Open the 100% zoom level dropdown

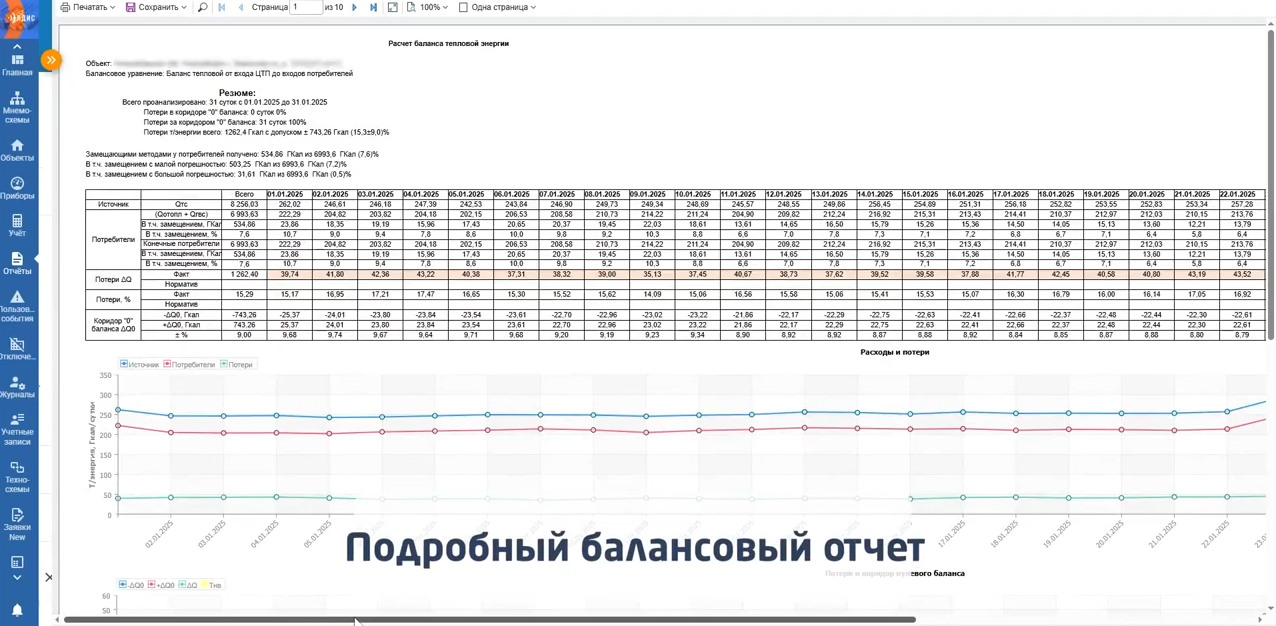point(428,7)
